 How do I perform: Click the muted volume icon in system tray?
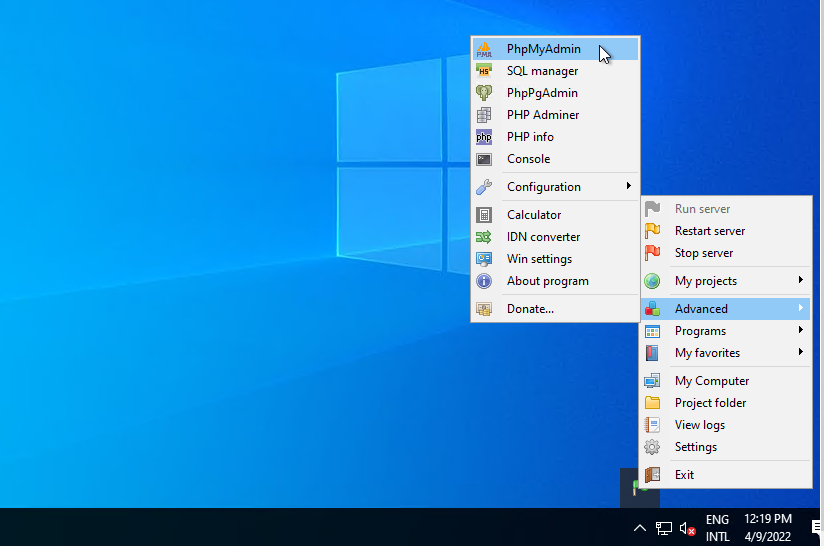[x=687, y=528]
